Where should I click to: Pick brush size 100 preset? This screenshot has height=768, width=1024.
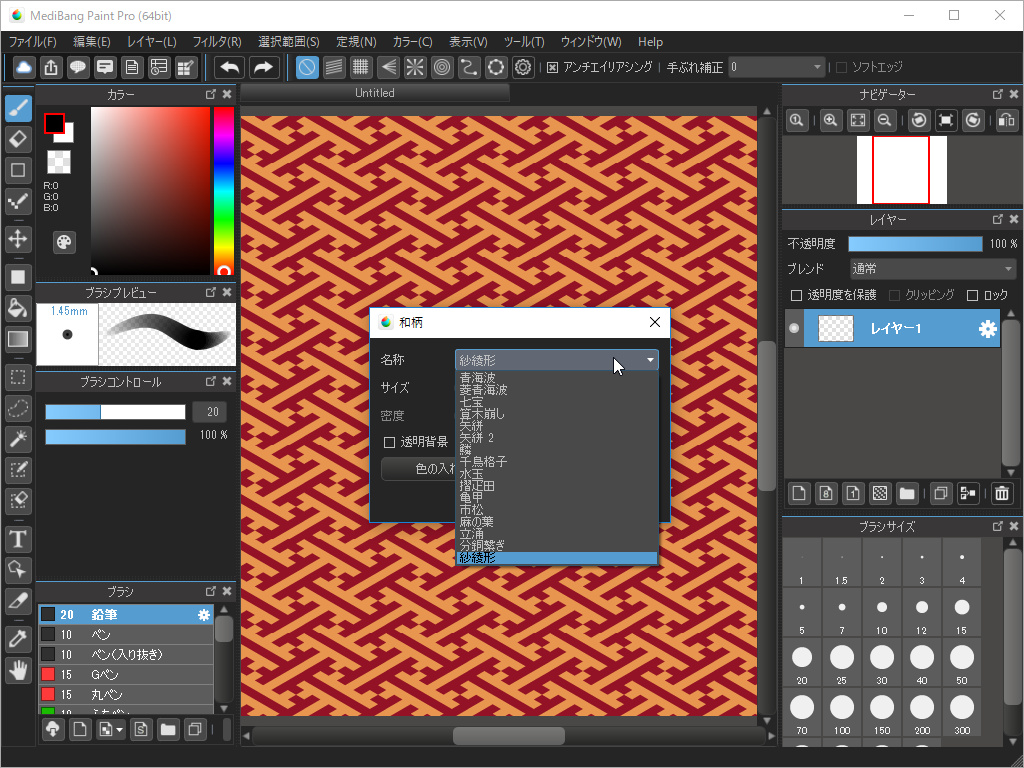(842, 712)
